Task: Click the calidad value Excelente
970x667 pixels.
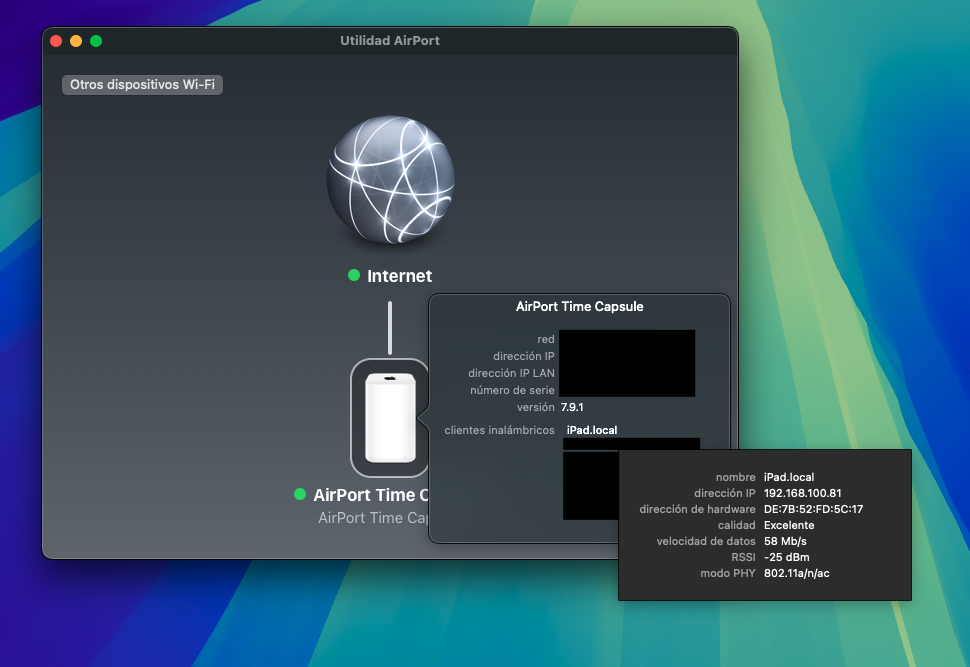Action: pos(789,525)
